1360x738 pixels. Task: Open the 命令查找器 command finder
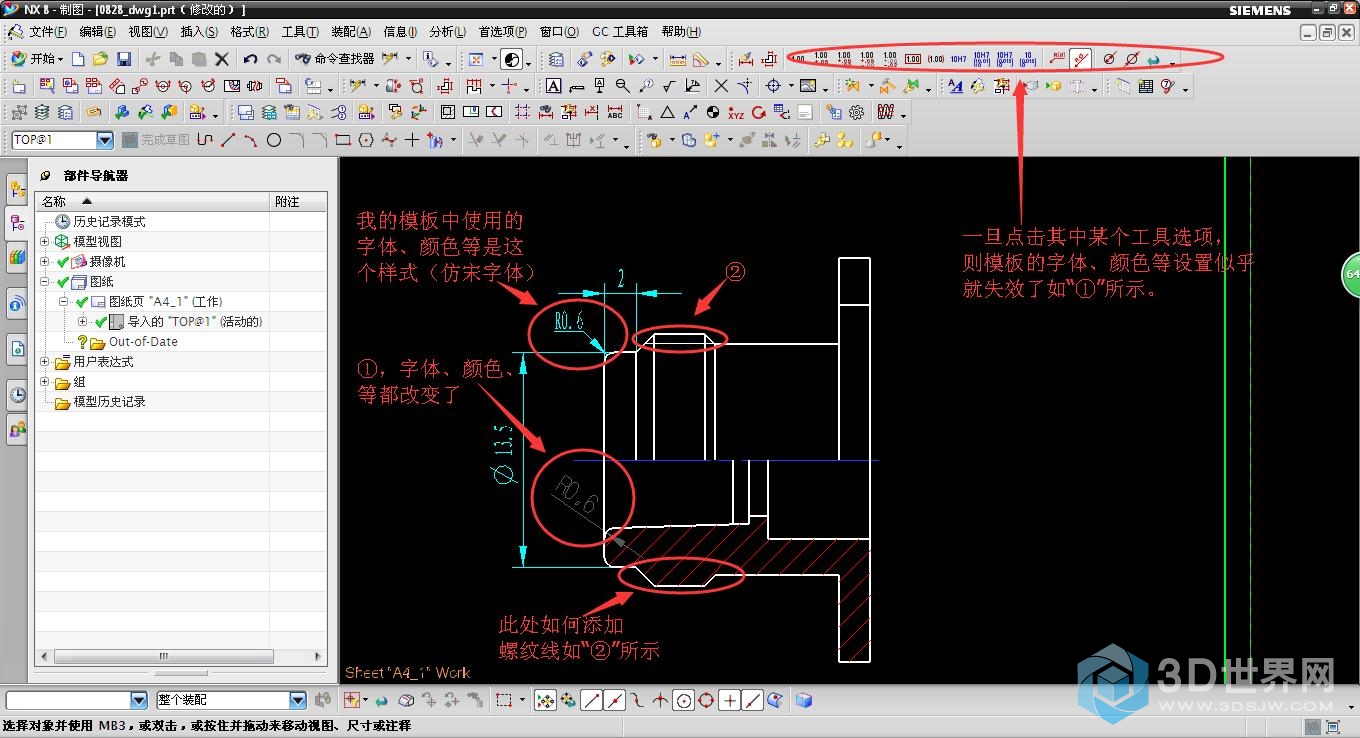click(x=335, y=59)
